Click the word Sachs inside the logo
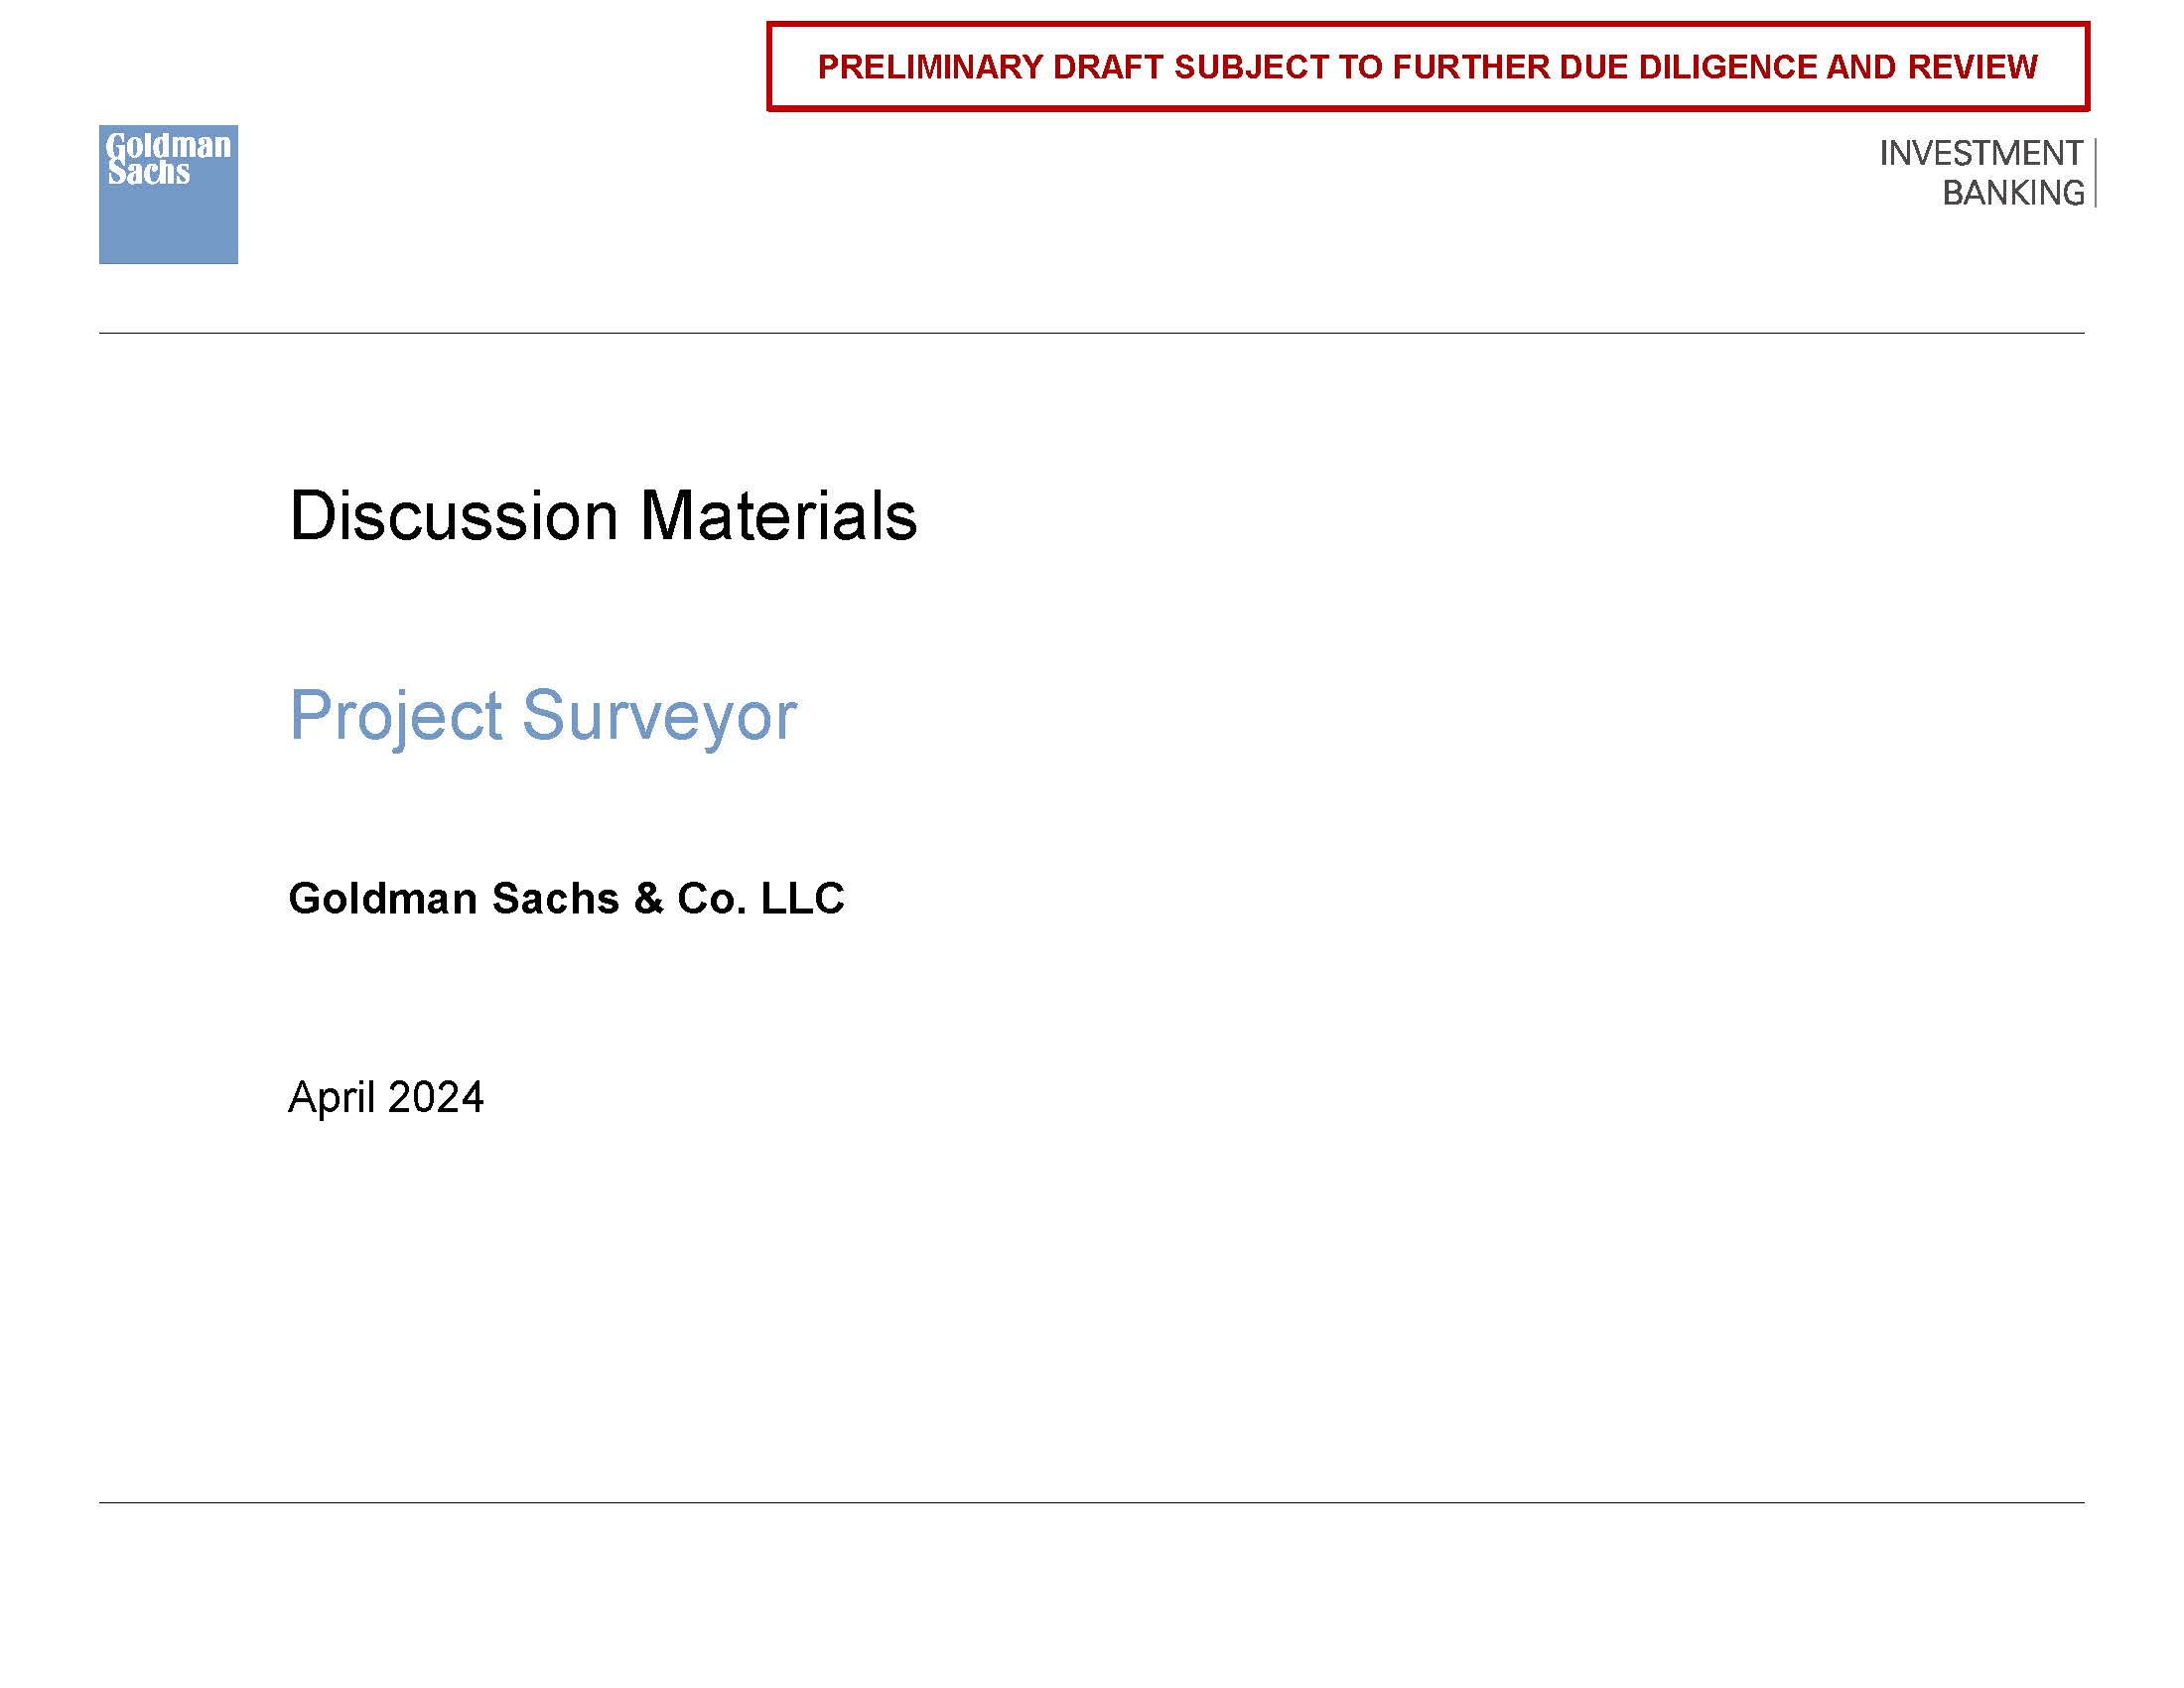This screenshot has height=1688, width=2184. click(x=148, y=173)
